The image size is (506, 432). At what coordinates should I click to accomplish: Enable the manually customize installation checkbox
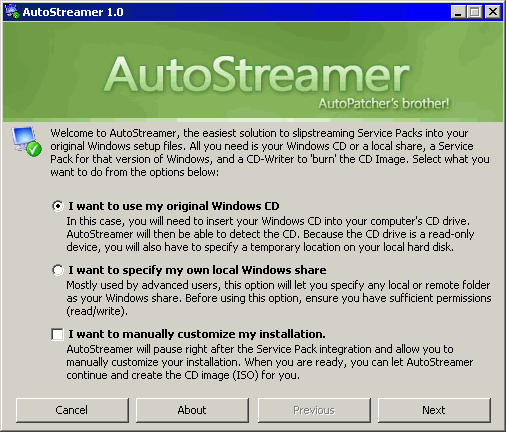(x=57, y=334)
